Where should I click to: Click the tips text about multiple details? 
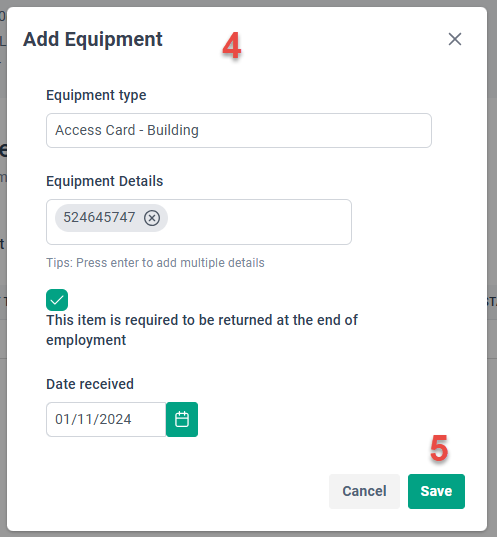155,263
